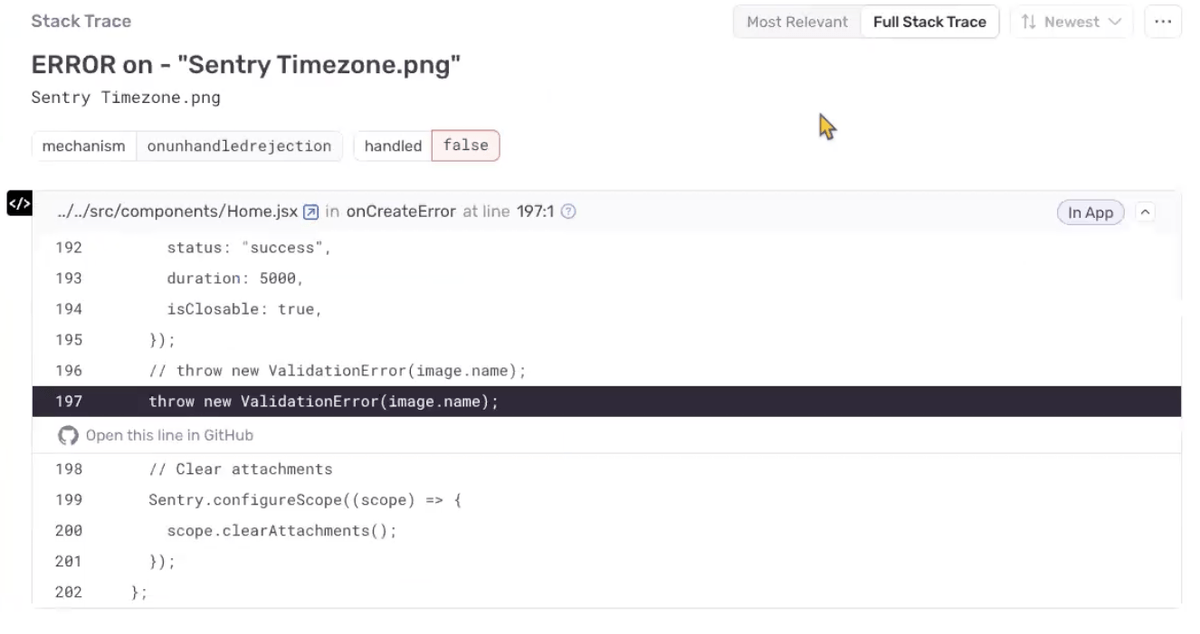Open the ellipsis overflow menu

[x=1162, y=21]
